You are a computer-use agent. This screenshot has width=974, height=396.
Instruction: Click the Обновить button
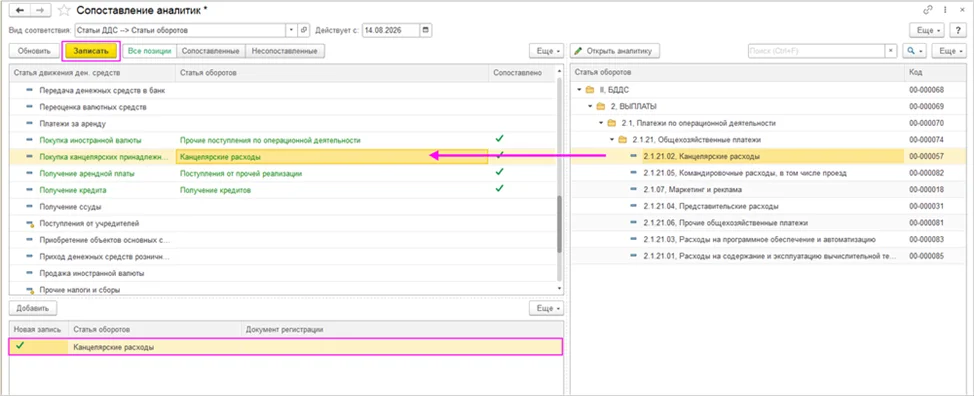[x=34, y=51]
